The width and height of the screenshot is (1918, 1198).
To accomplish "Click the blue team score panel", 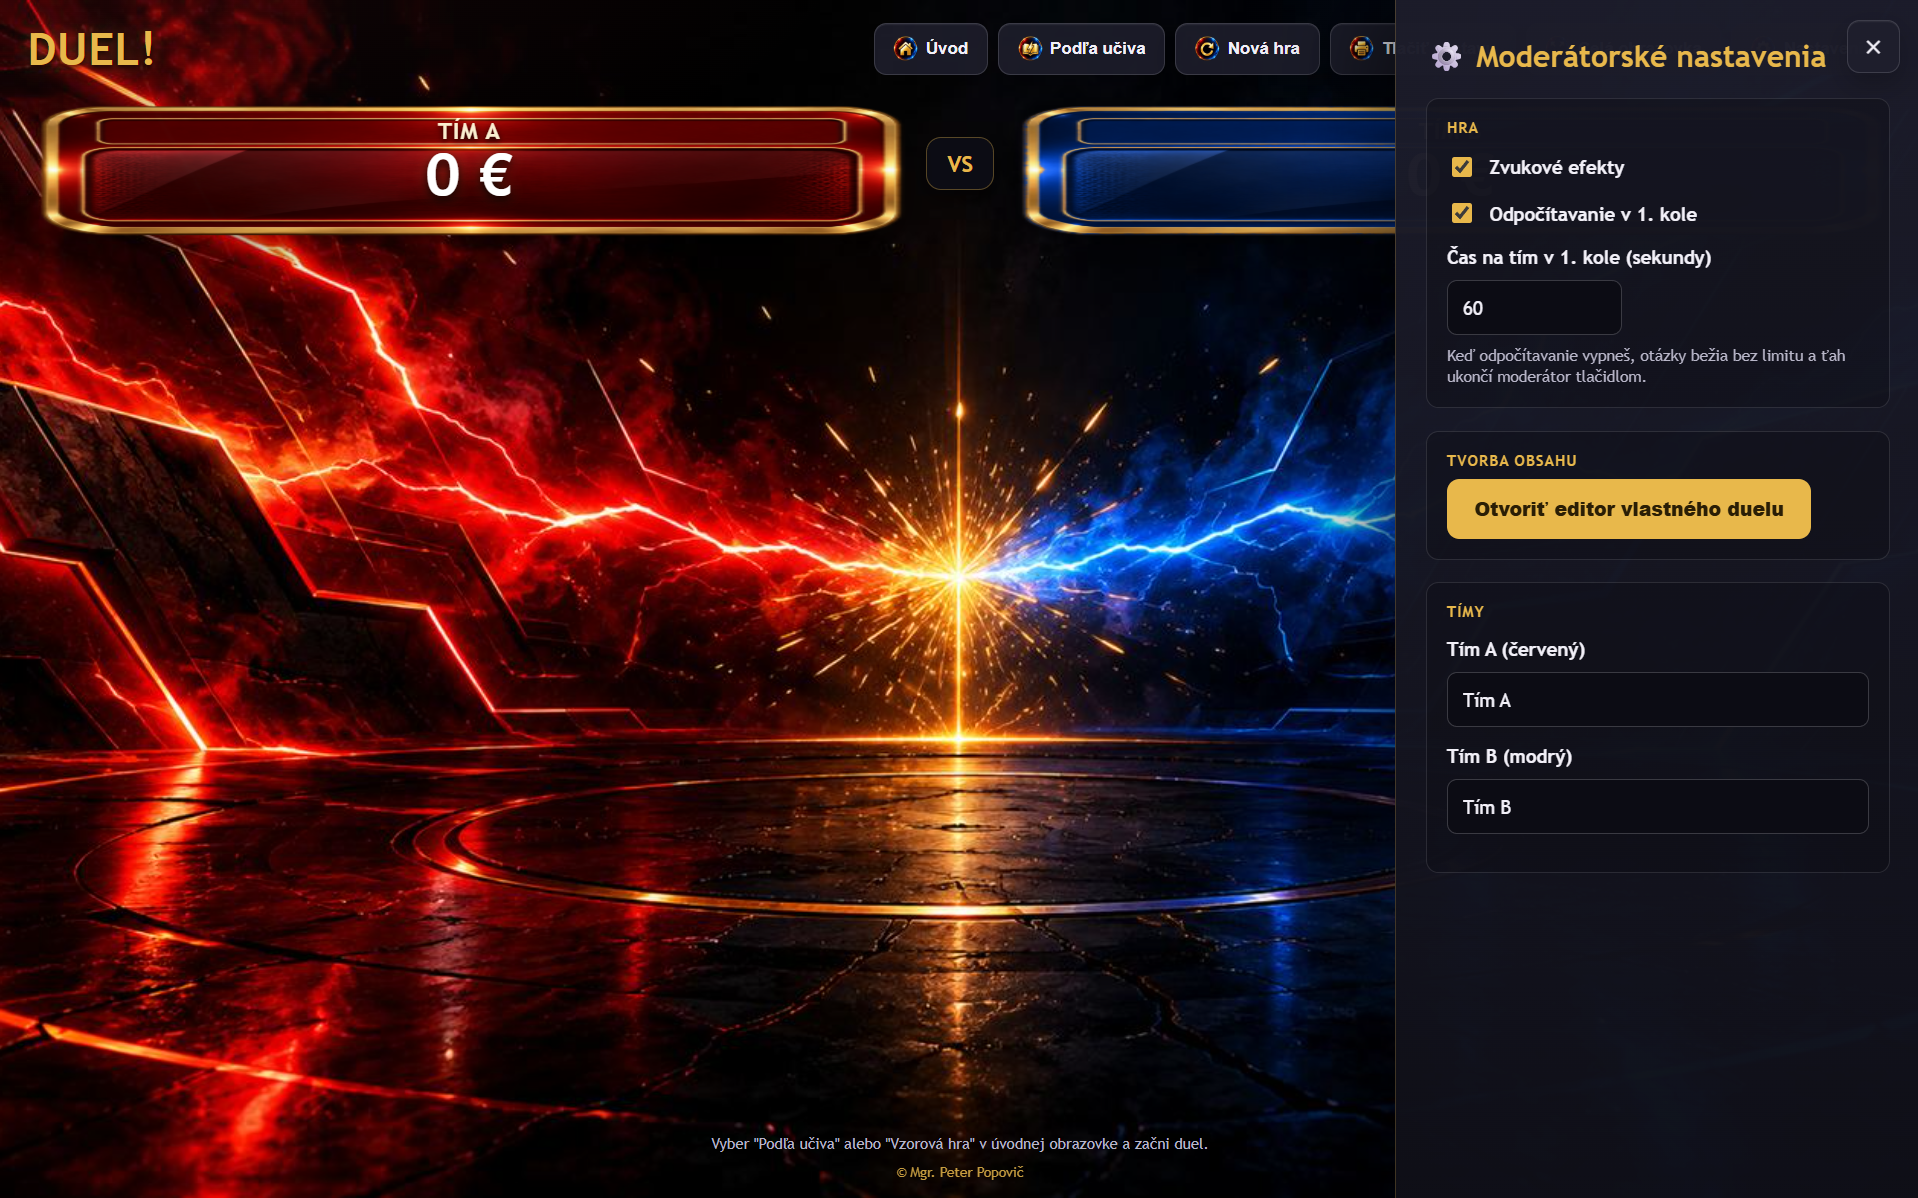I will pos(1210,170).
